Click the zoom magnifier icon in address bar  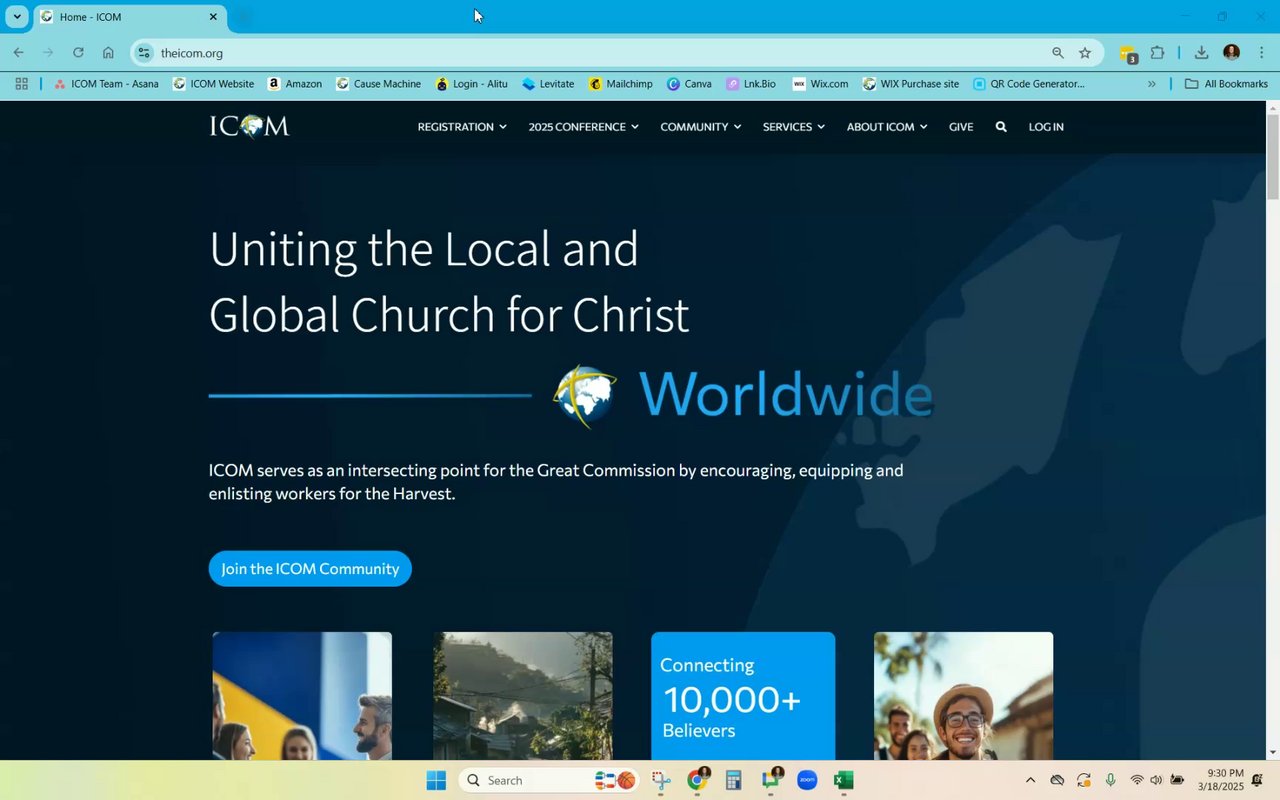1058,53
